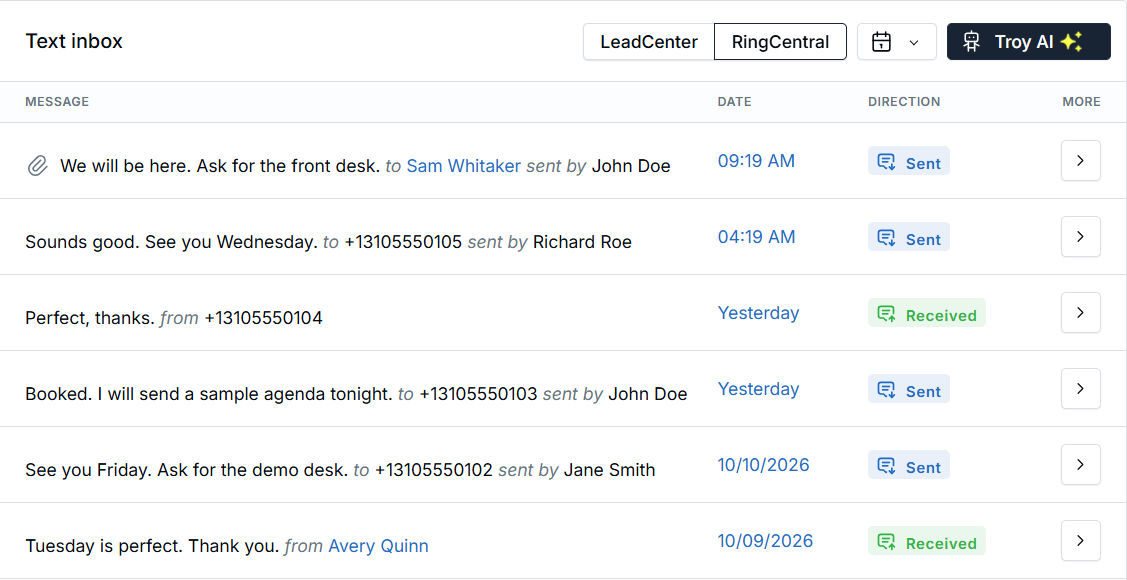
Task: Click message 'Perfect, thanks.'
Action: (x=91, y=318)
